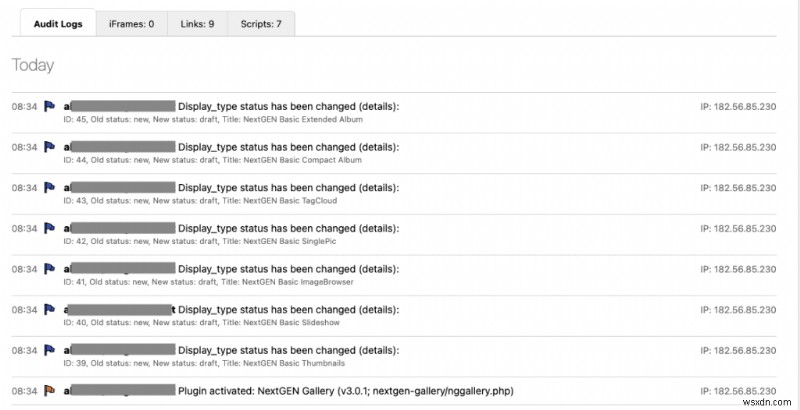This screenshot has width=800, height=410.
Task: Click the IP address on the Extended Album row
Action: click(739, 105)
